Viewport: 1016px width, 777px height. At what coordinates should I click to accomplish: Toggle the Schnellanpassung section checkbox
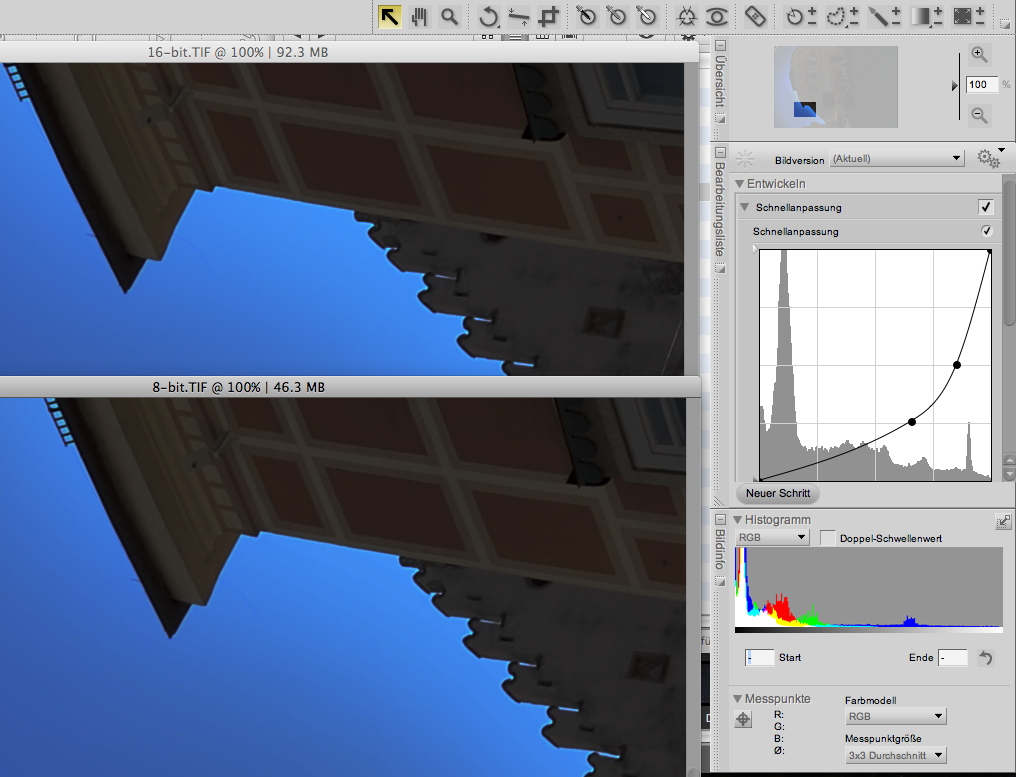tap(986, 207)
